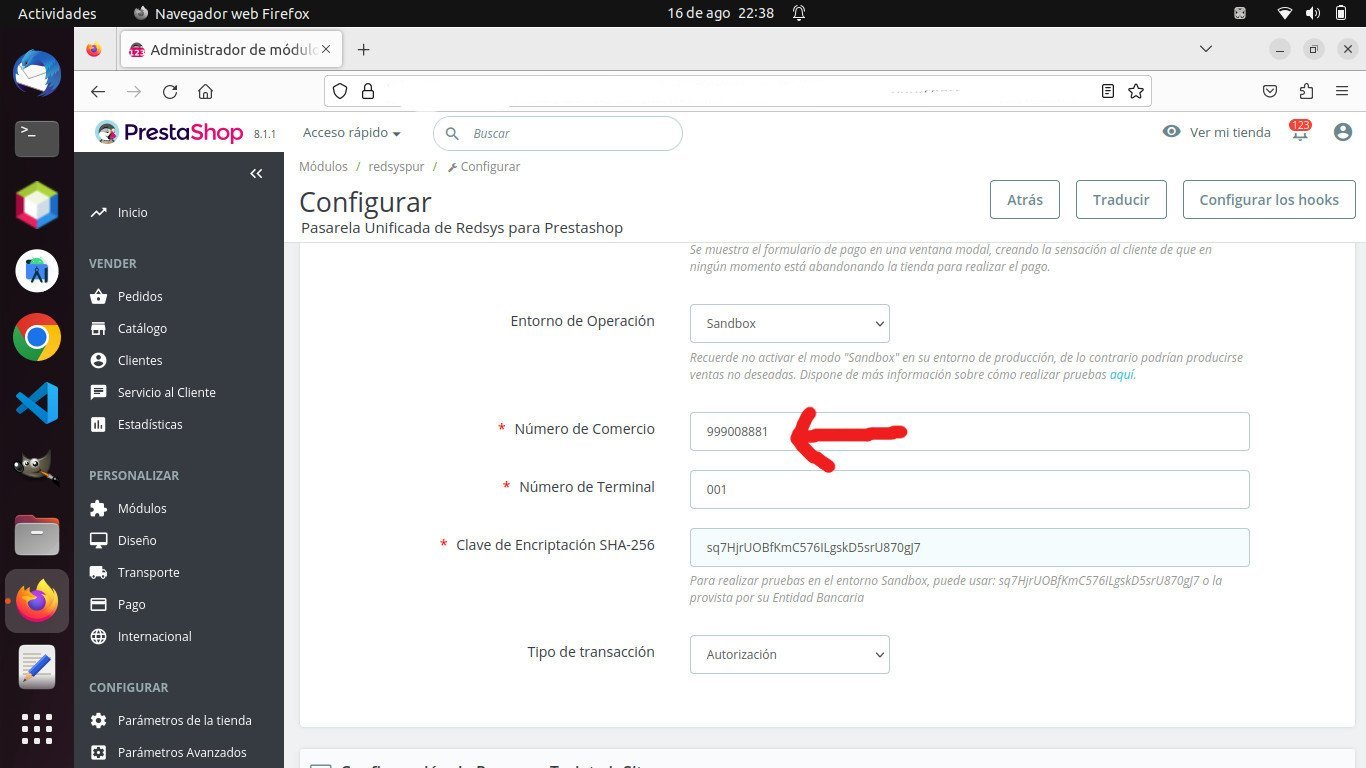The height and width of the screenshot is (768, 1366).
Task: Open the text editor from the dock
Action: (37, 667)
